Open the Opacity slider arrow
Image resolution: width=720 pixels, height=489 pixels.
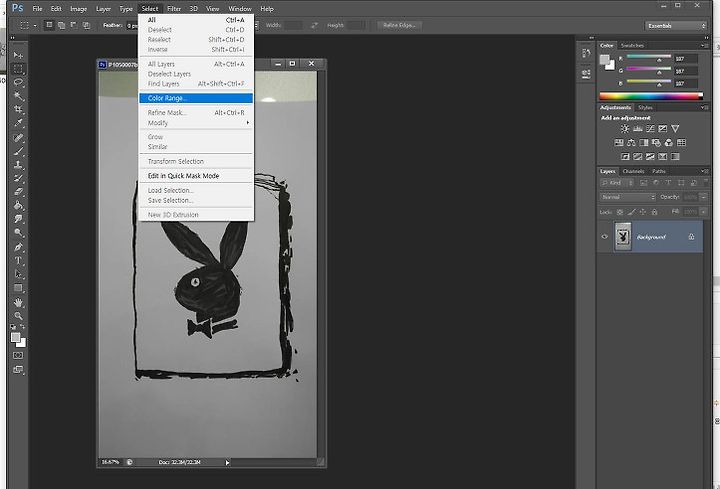click(703, 197)
